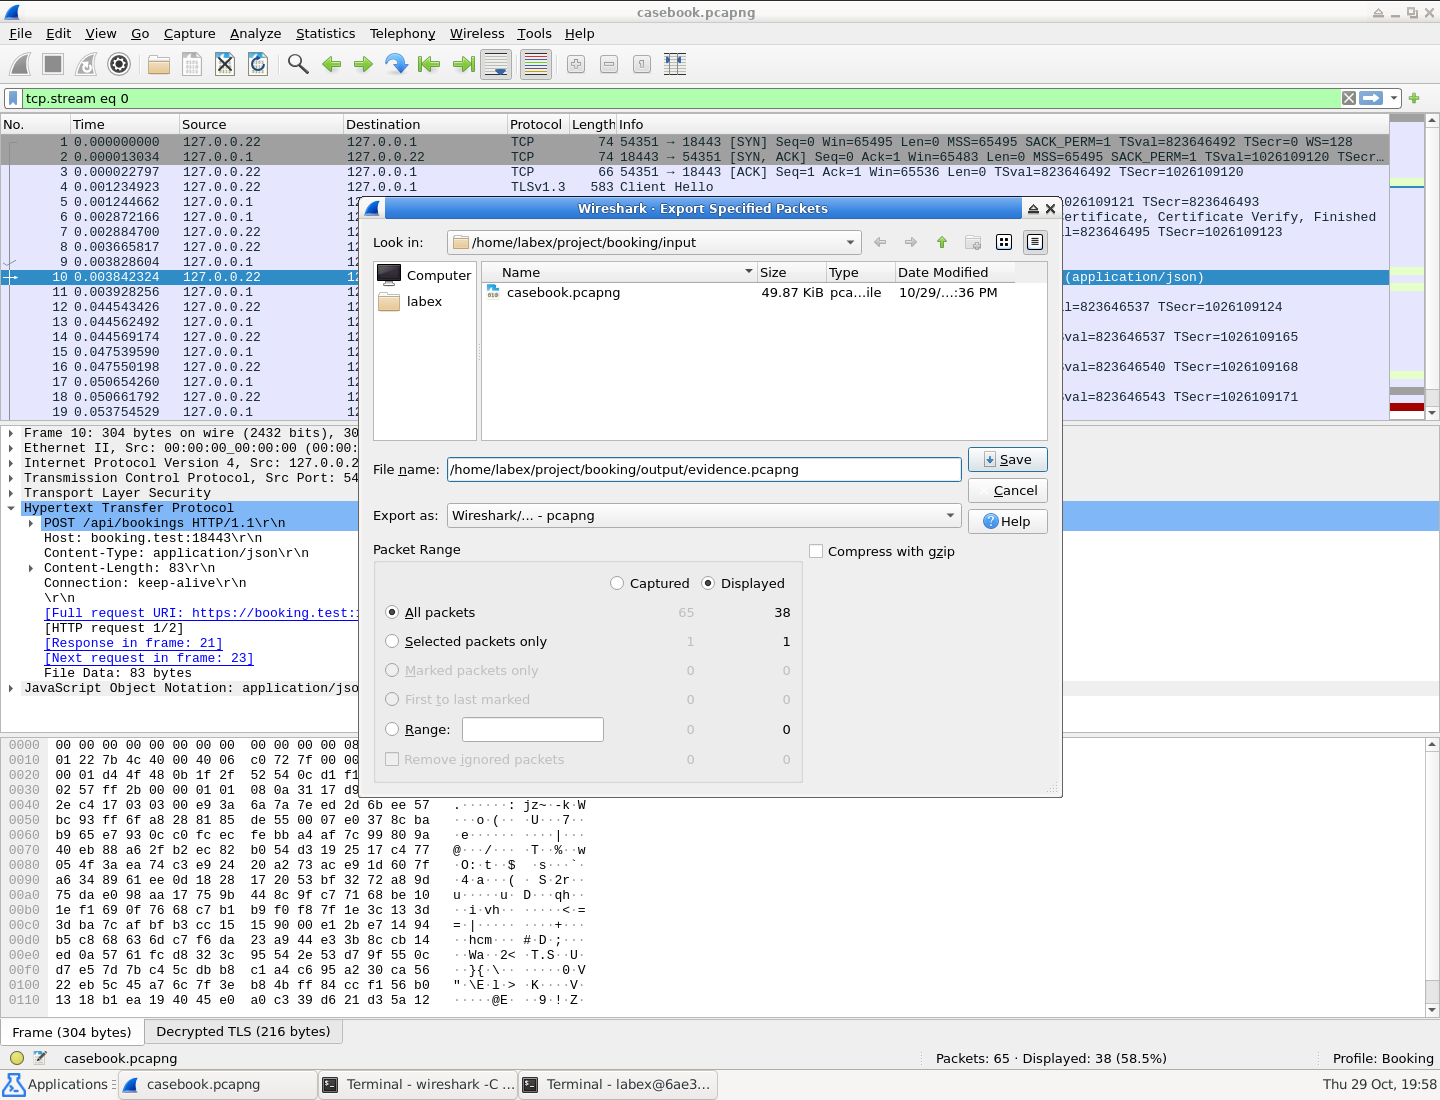Clear the display filter field
The width and height of the screenshot is (1440, 1100).
(1349, 98)
